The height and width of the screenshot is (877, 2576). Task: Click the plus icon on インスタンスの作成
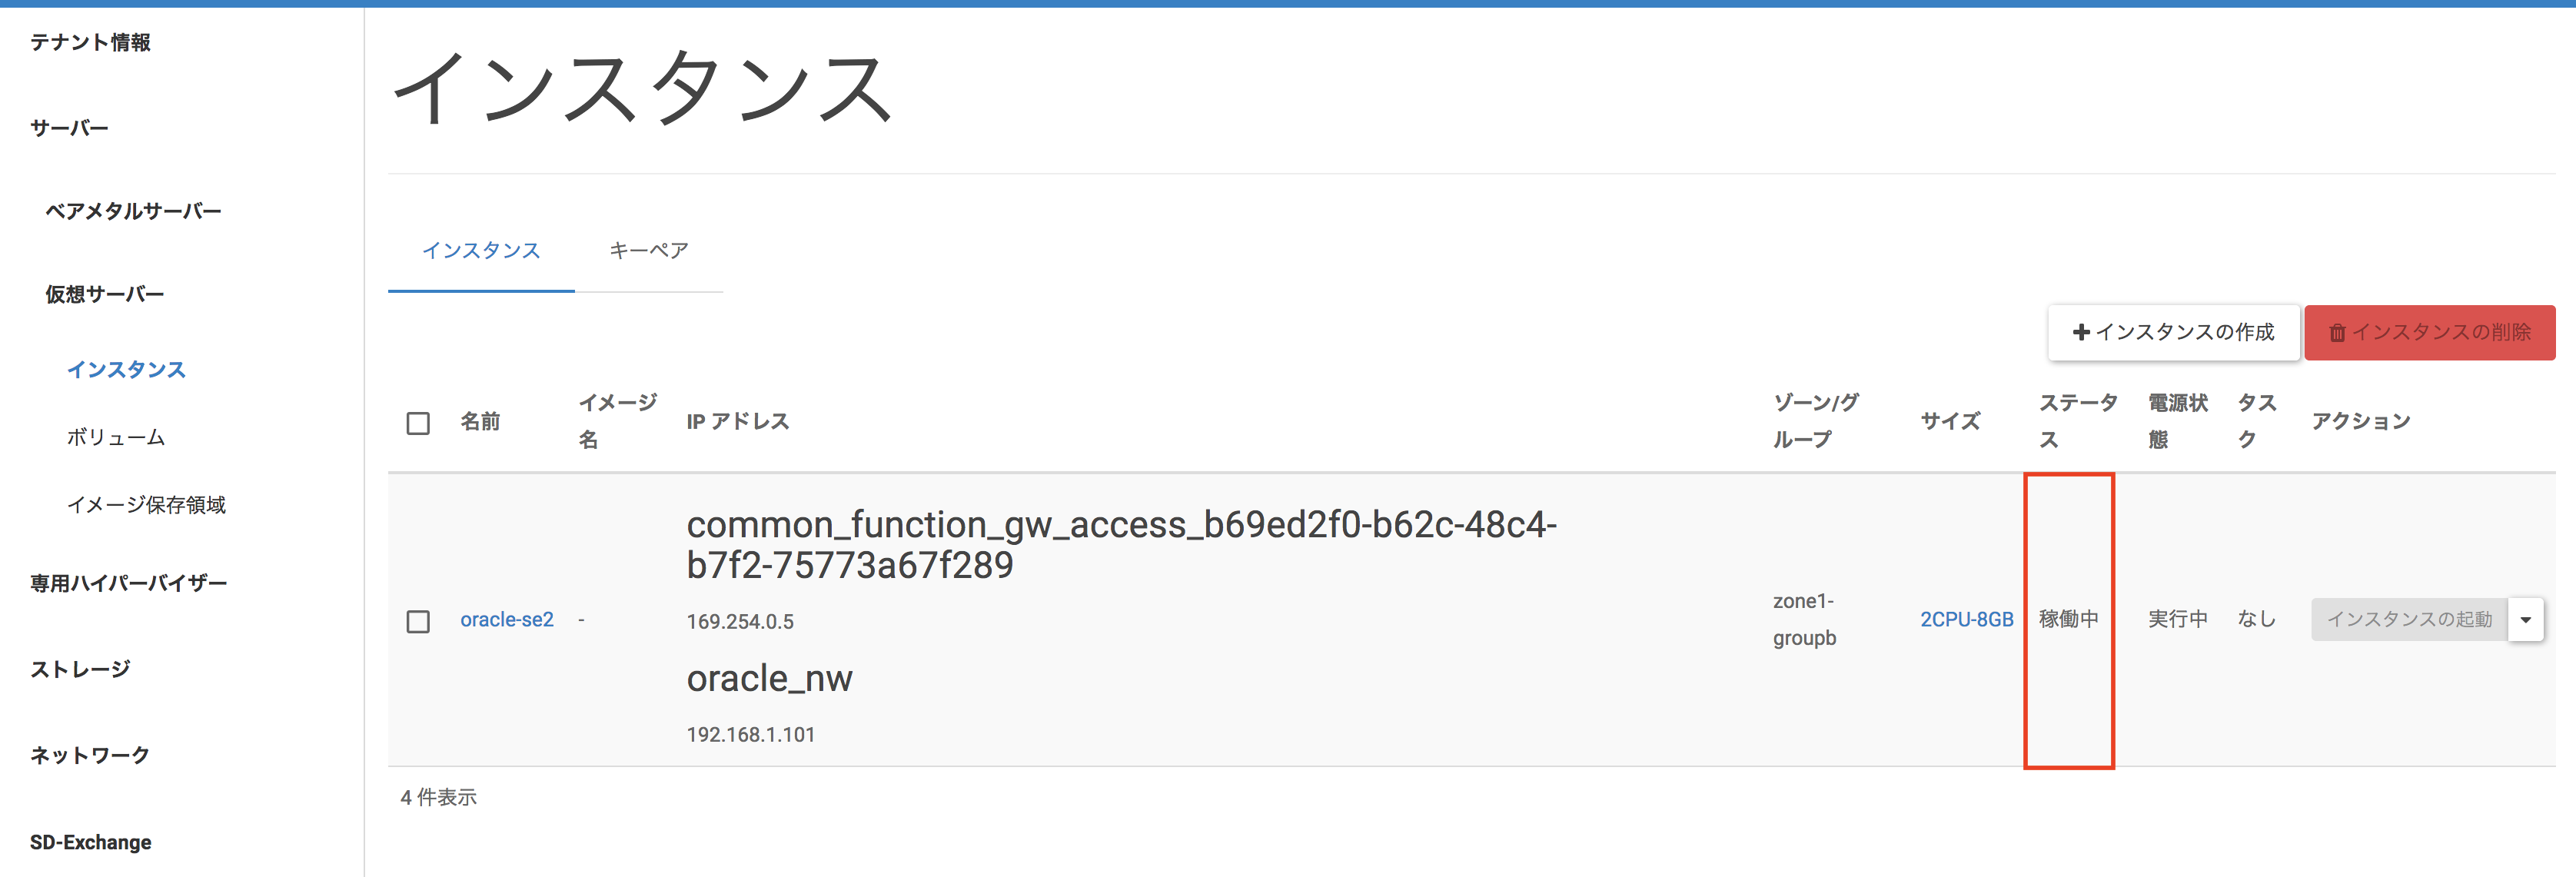2081,332
